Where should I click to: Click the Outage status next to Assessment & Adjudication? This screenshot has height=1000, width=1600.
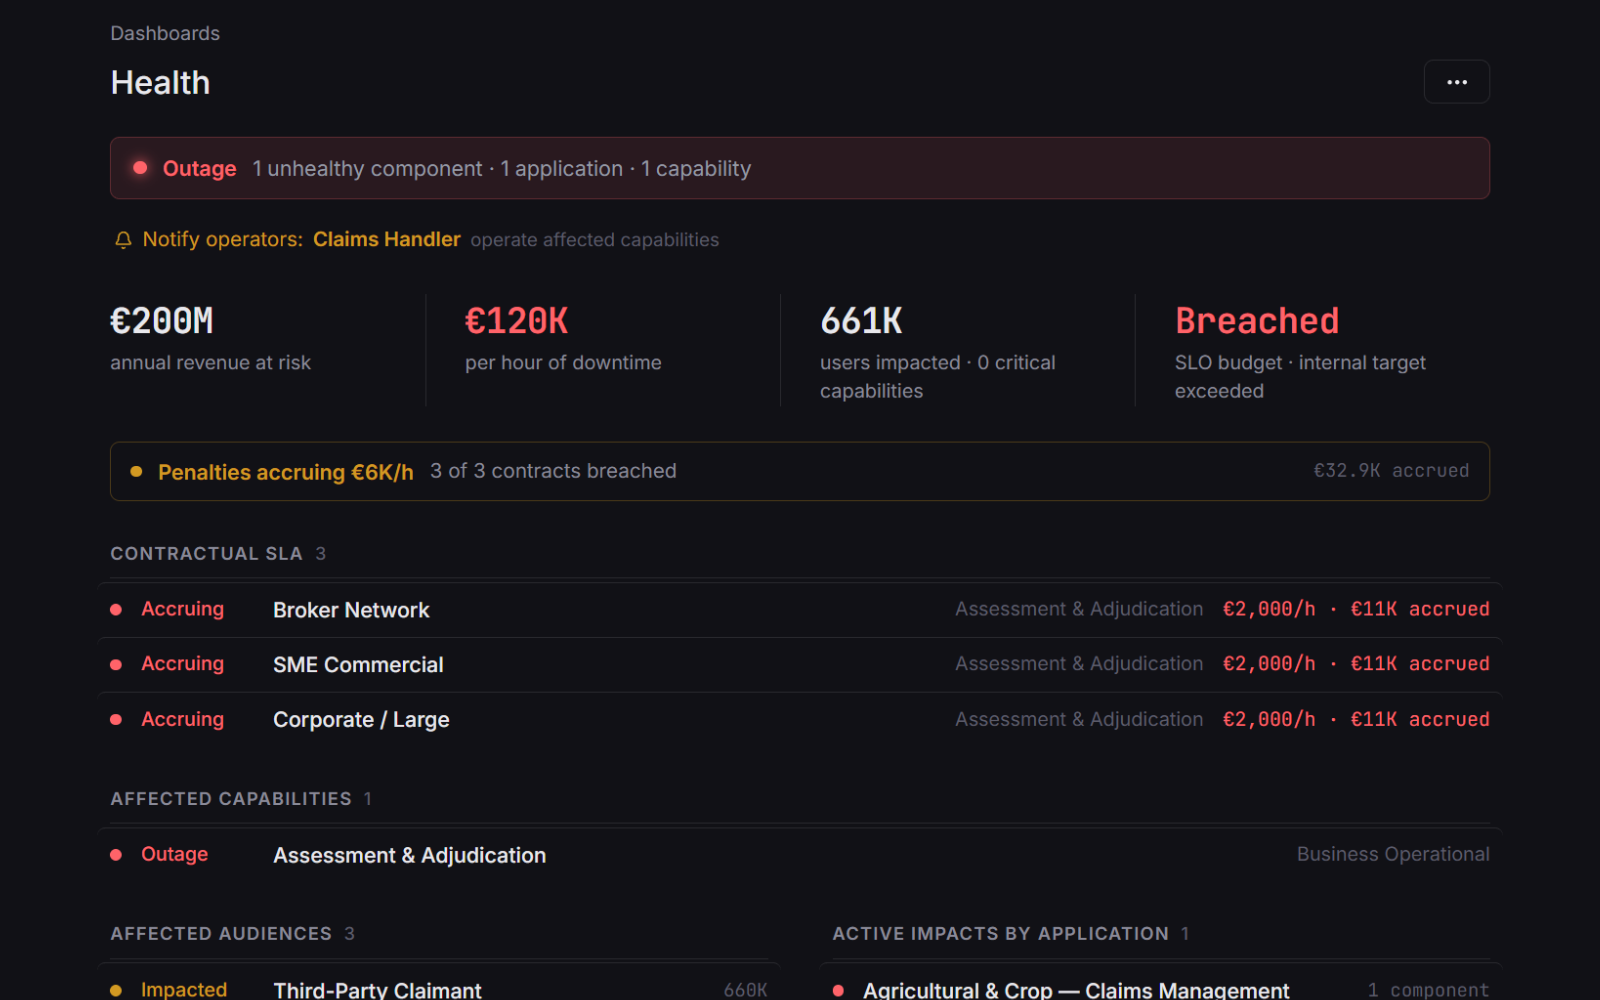click(174, 854)
